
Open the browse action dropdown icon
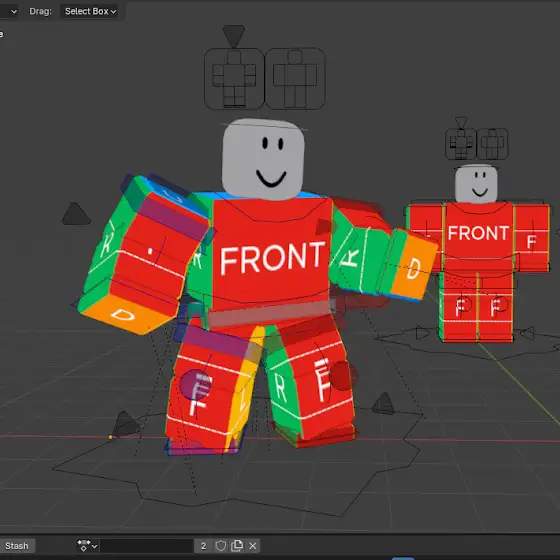[87, 546]
